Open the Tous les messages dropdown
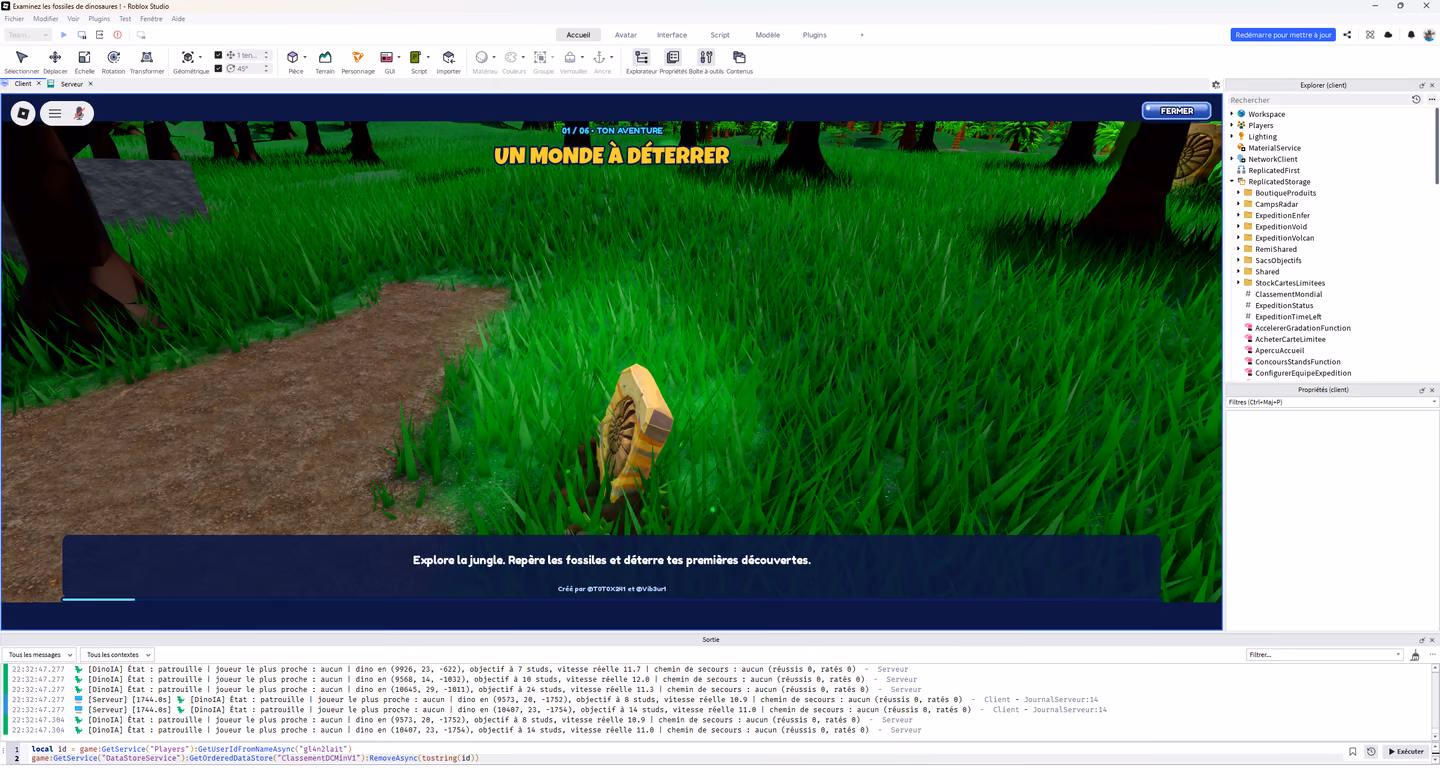The height and width of the screenshot is (780, 1440). (40, 655)
